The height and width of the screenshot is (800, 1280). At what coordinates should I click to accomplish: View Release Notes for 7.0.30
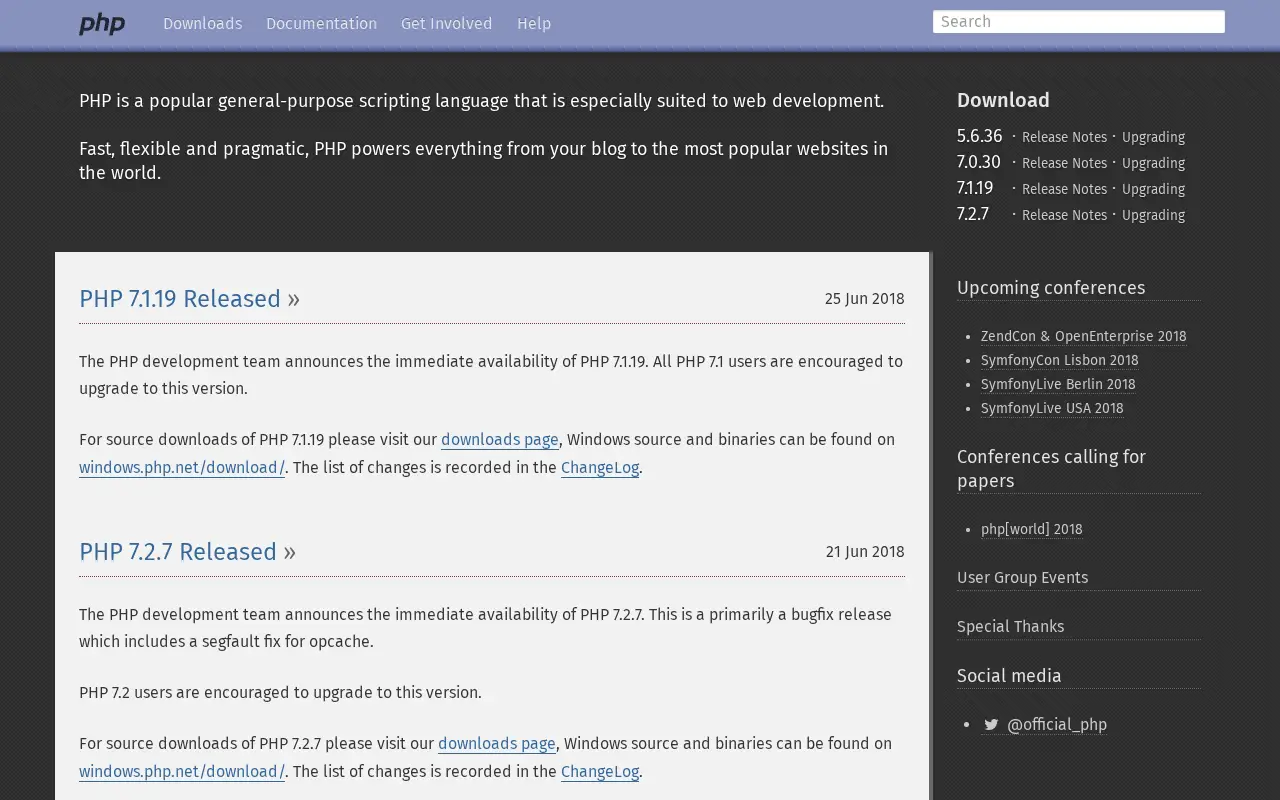1064,163
